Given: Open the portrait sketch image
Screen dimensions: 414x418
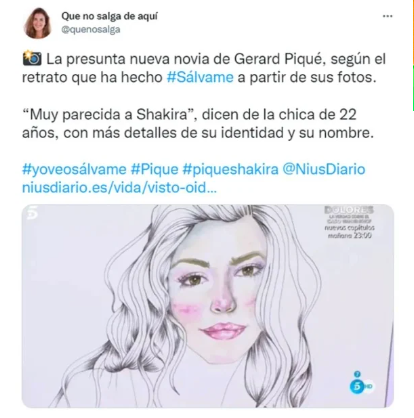Looking at the screenshot, I should [208, 306].
